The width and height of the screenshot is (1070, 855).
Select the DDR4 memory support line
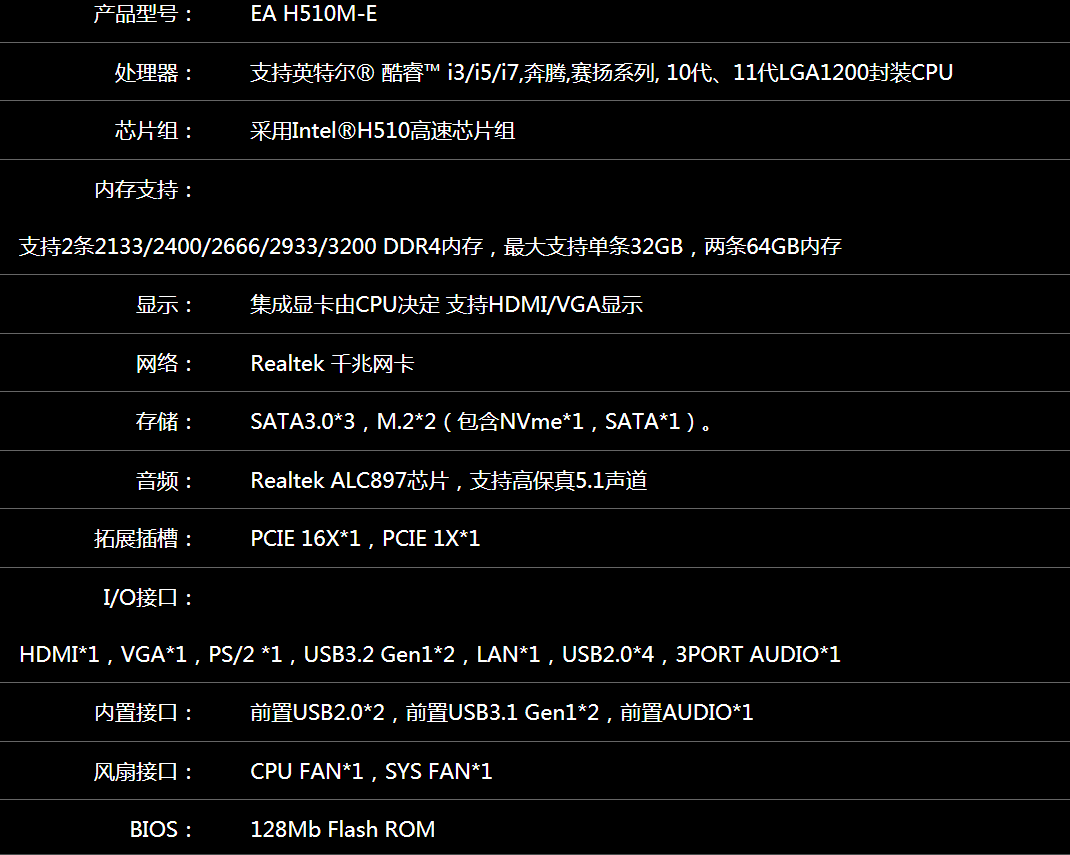click(x=430, y=246)
